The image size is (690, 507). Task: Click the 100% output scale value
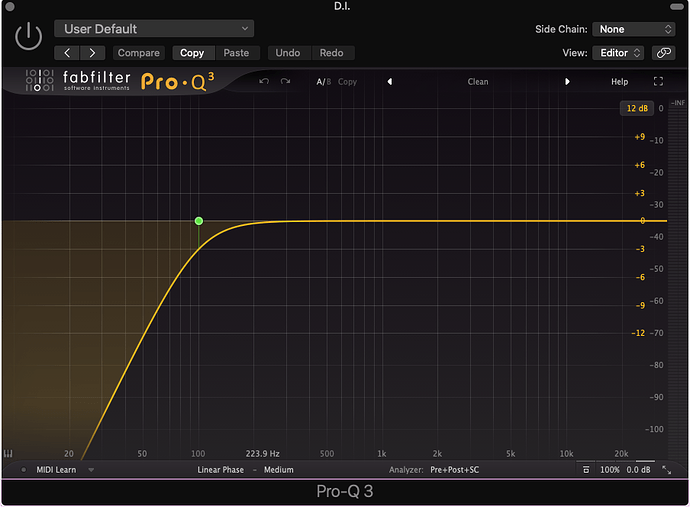click(609, 470)
